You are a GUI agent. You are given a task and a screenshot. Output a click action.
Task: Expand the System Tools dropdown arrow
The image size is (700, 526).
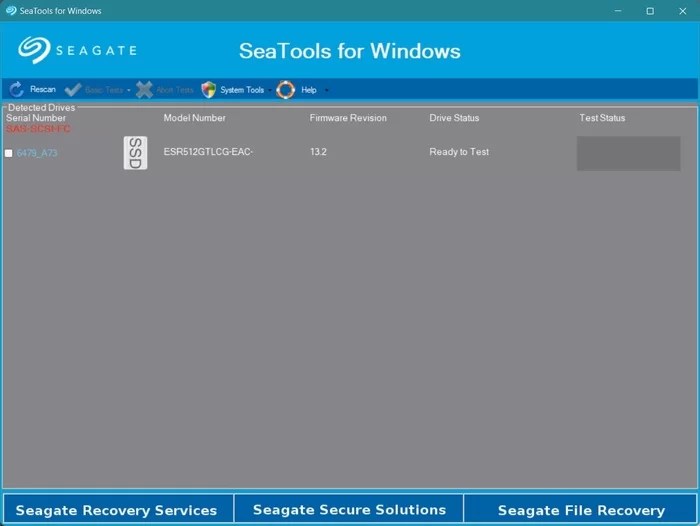point(270,90)
